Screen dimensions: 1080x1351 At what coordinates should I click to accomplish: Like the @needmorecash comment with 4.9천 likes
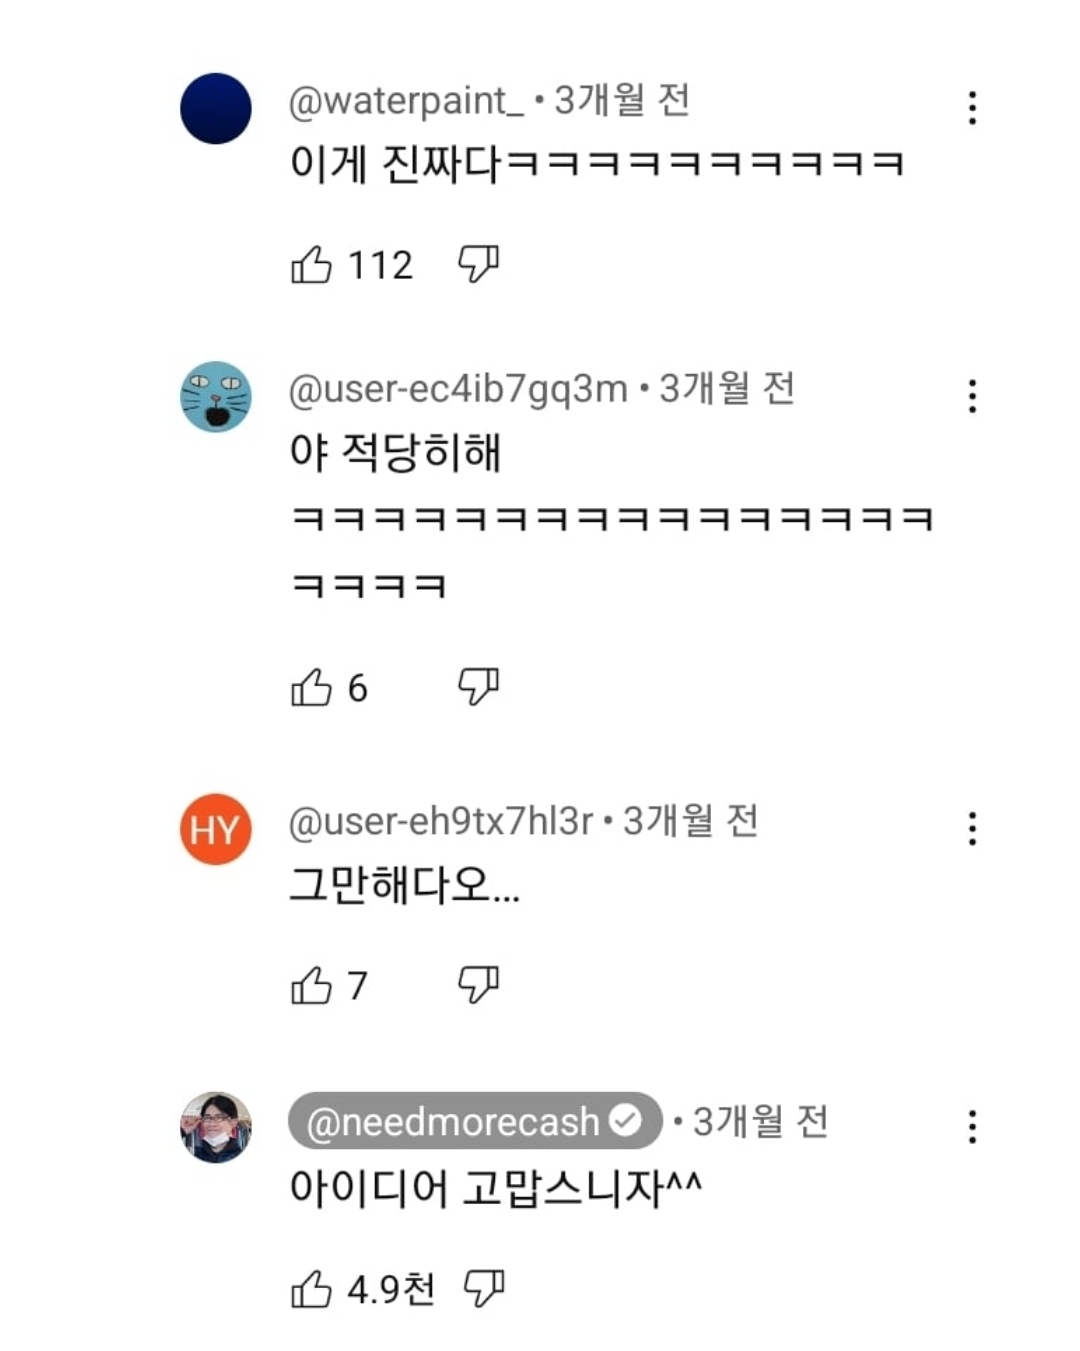pos(311,1289)
